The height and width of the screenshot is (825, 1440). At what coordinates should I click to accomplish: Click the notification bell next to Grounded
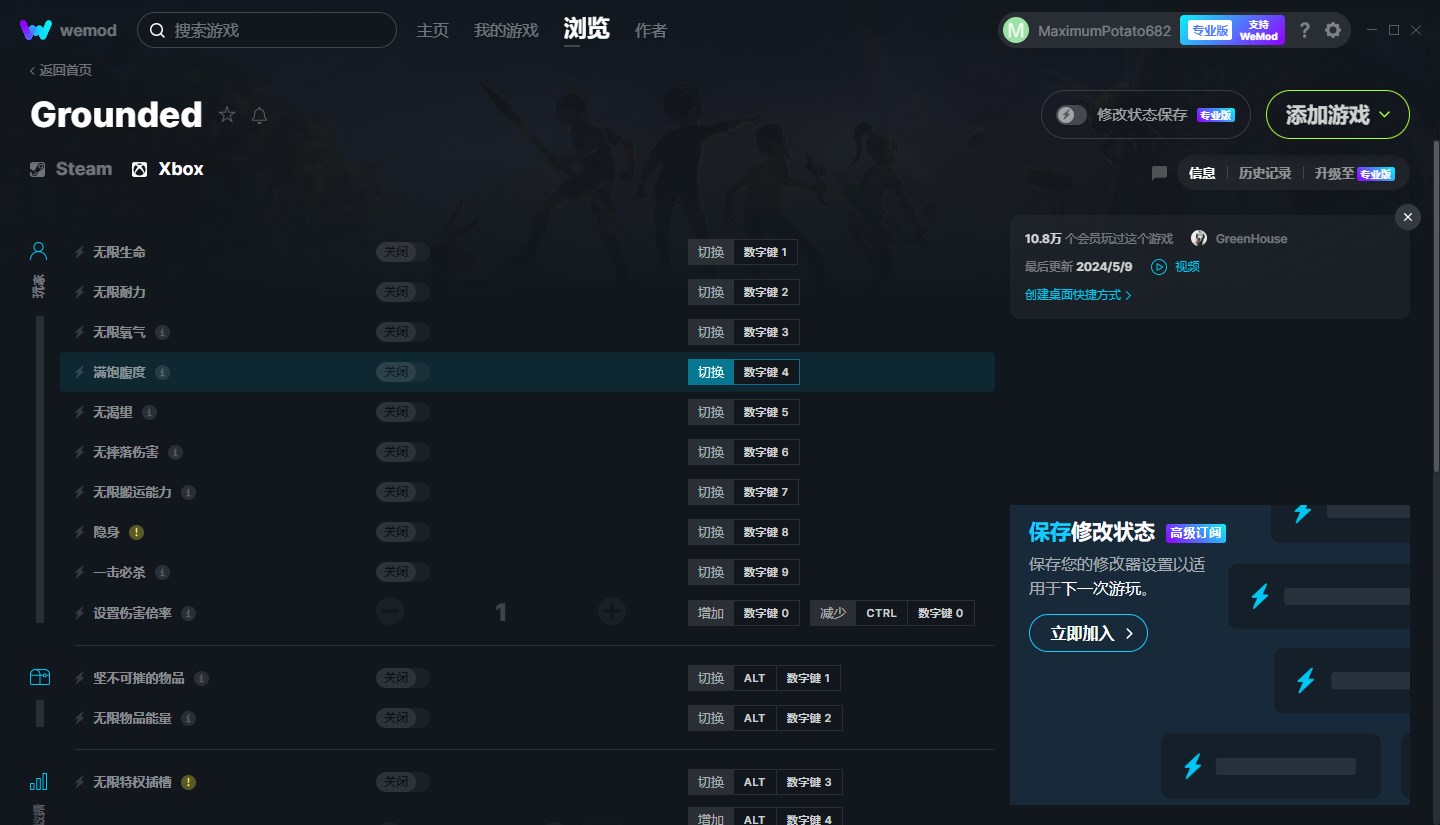pos(259,115)
